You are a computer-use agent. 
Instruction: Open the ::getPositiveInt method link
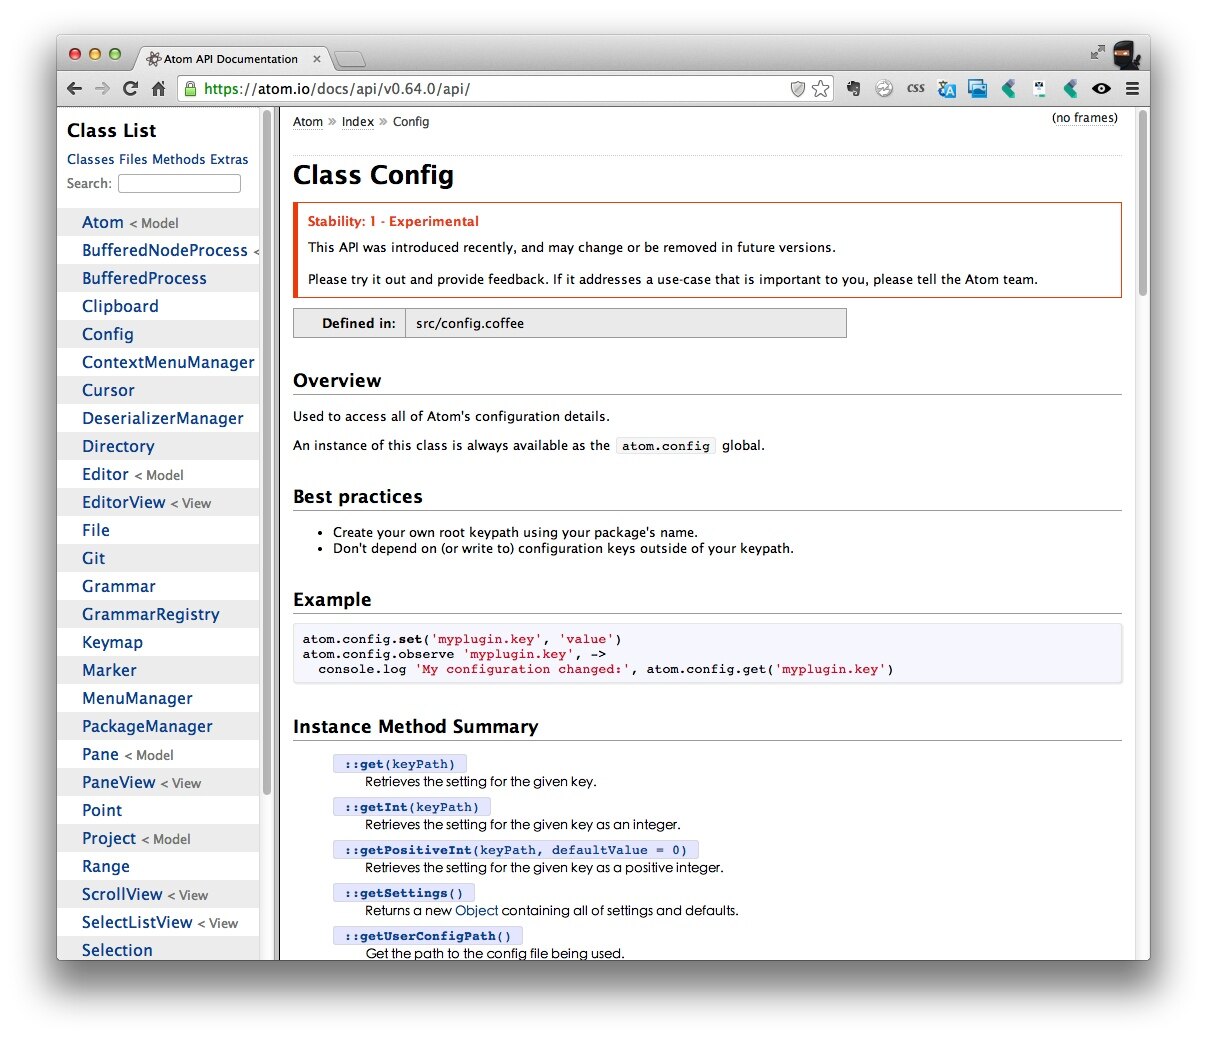(x=516, y=850)
